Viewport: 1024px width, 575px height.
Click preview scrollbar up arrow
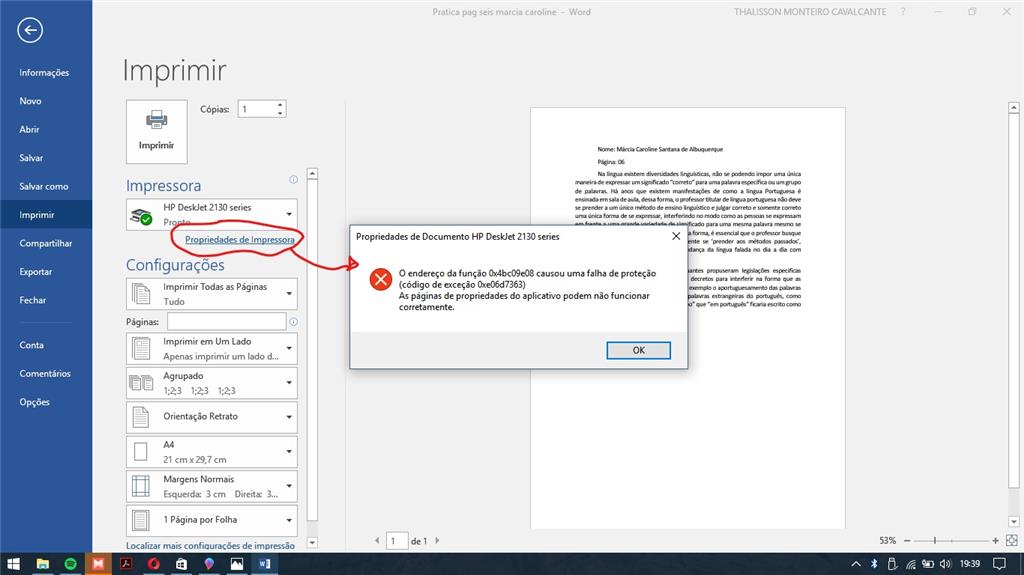tap(1014, 107)
